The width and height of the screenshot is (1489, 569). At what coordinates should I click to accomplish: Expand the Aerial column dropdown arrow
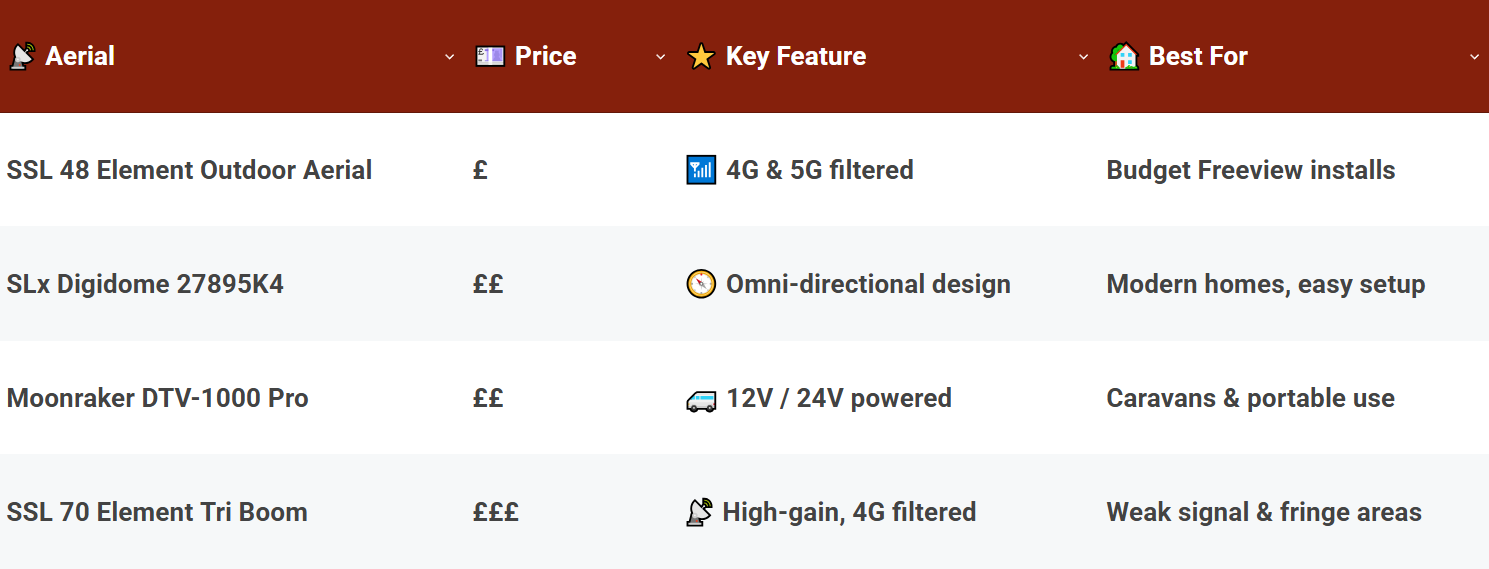pyautogui.click(x=450, y=57)
